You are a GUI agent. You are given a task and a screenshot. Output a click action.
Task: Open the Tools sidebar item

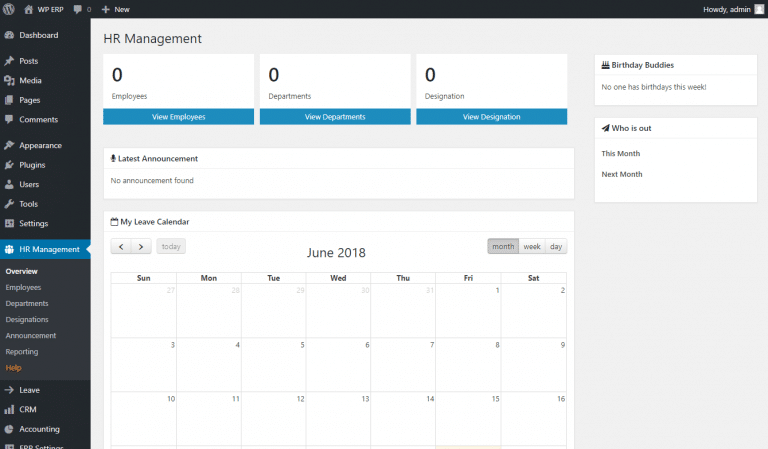point(28,204)
